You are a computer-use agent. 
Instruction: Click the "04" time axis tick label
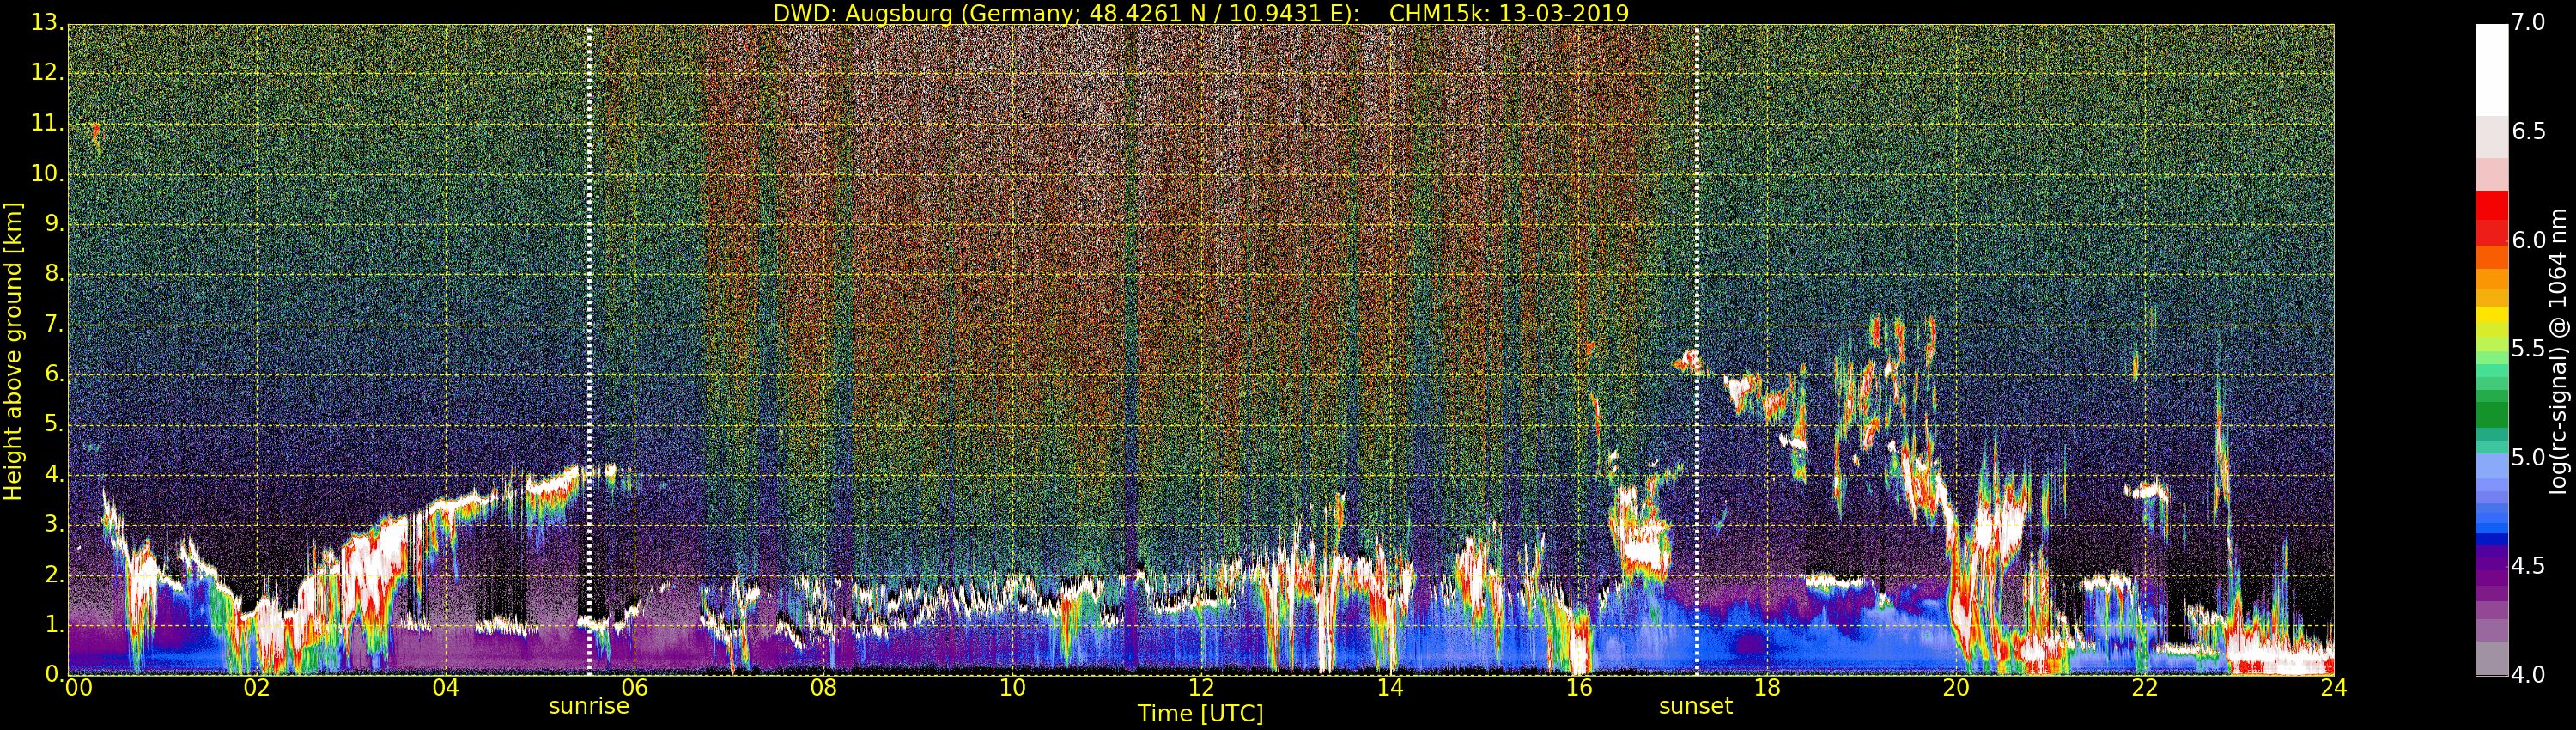[x=446, y=688]
